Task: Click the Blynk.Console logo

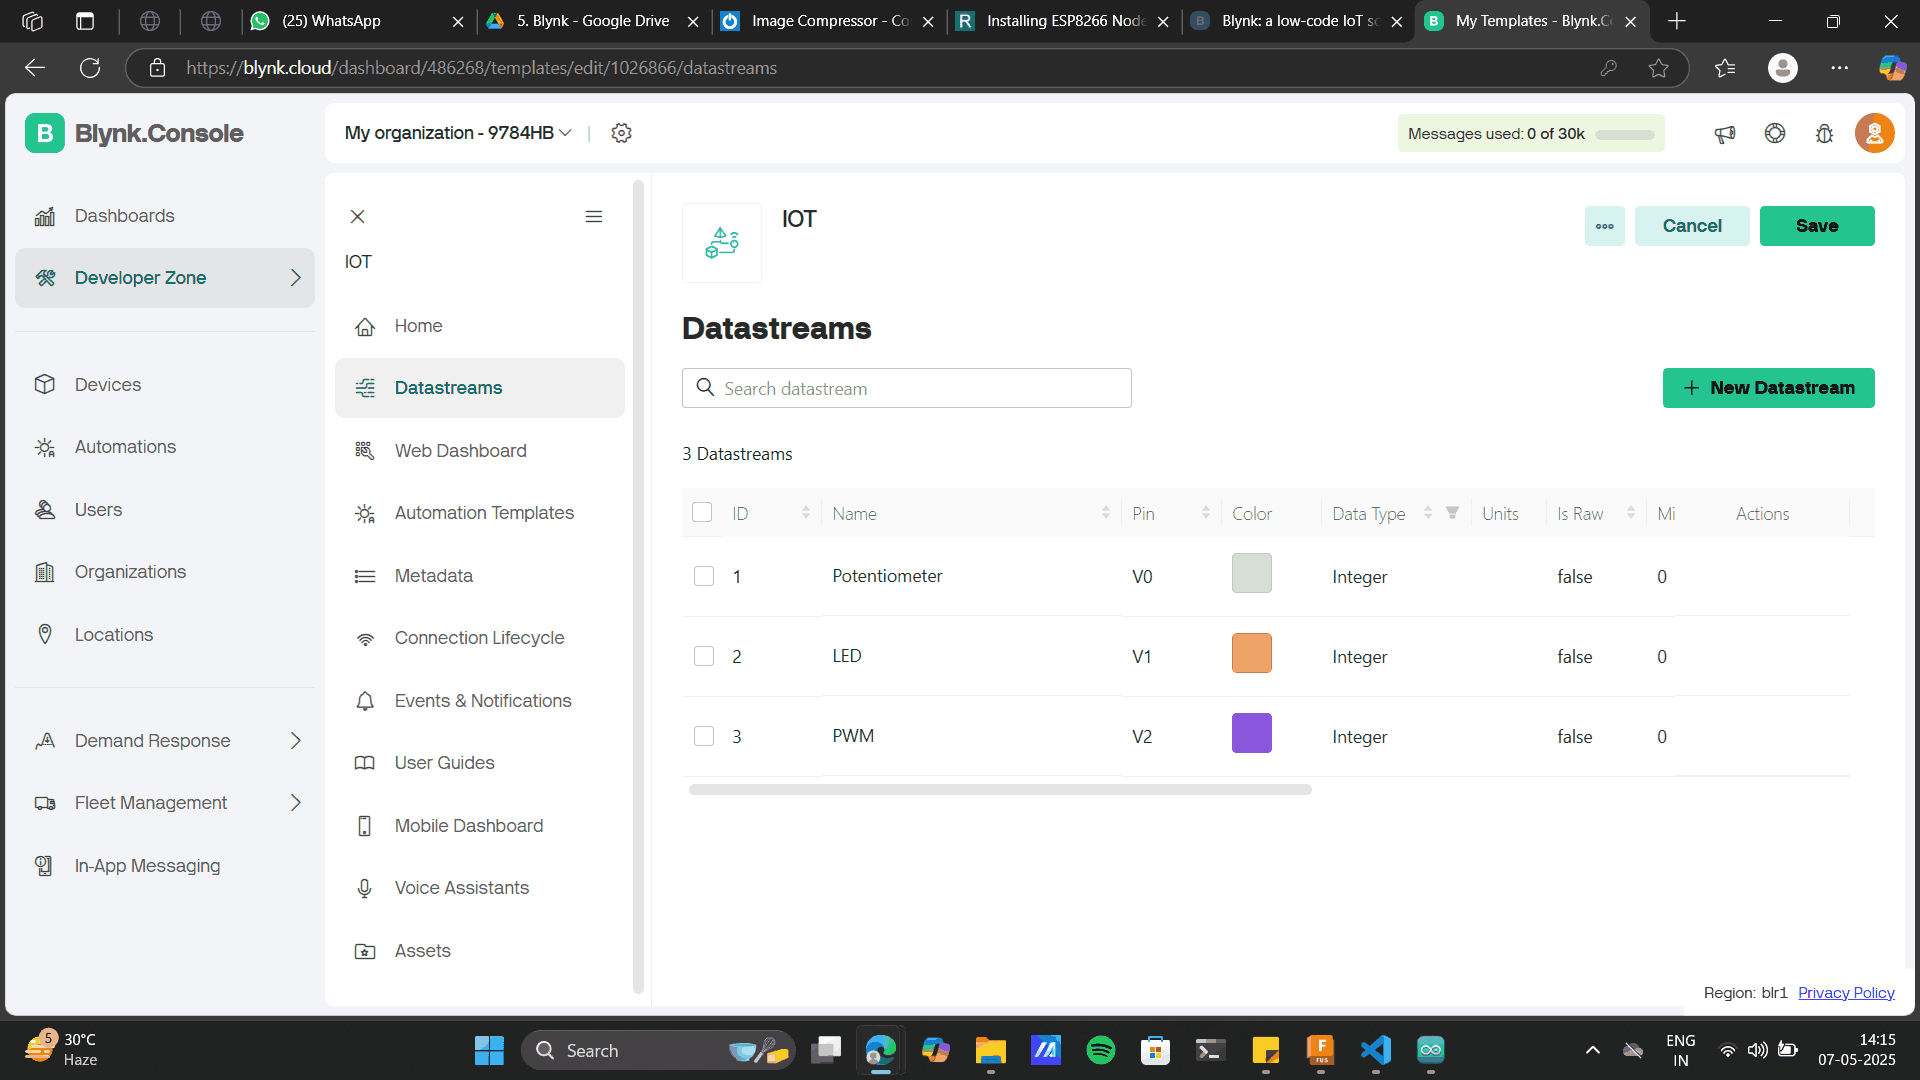Action: point(134,133)
